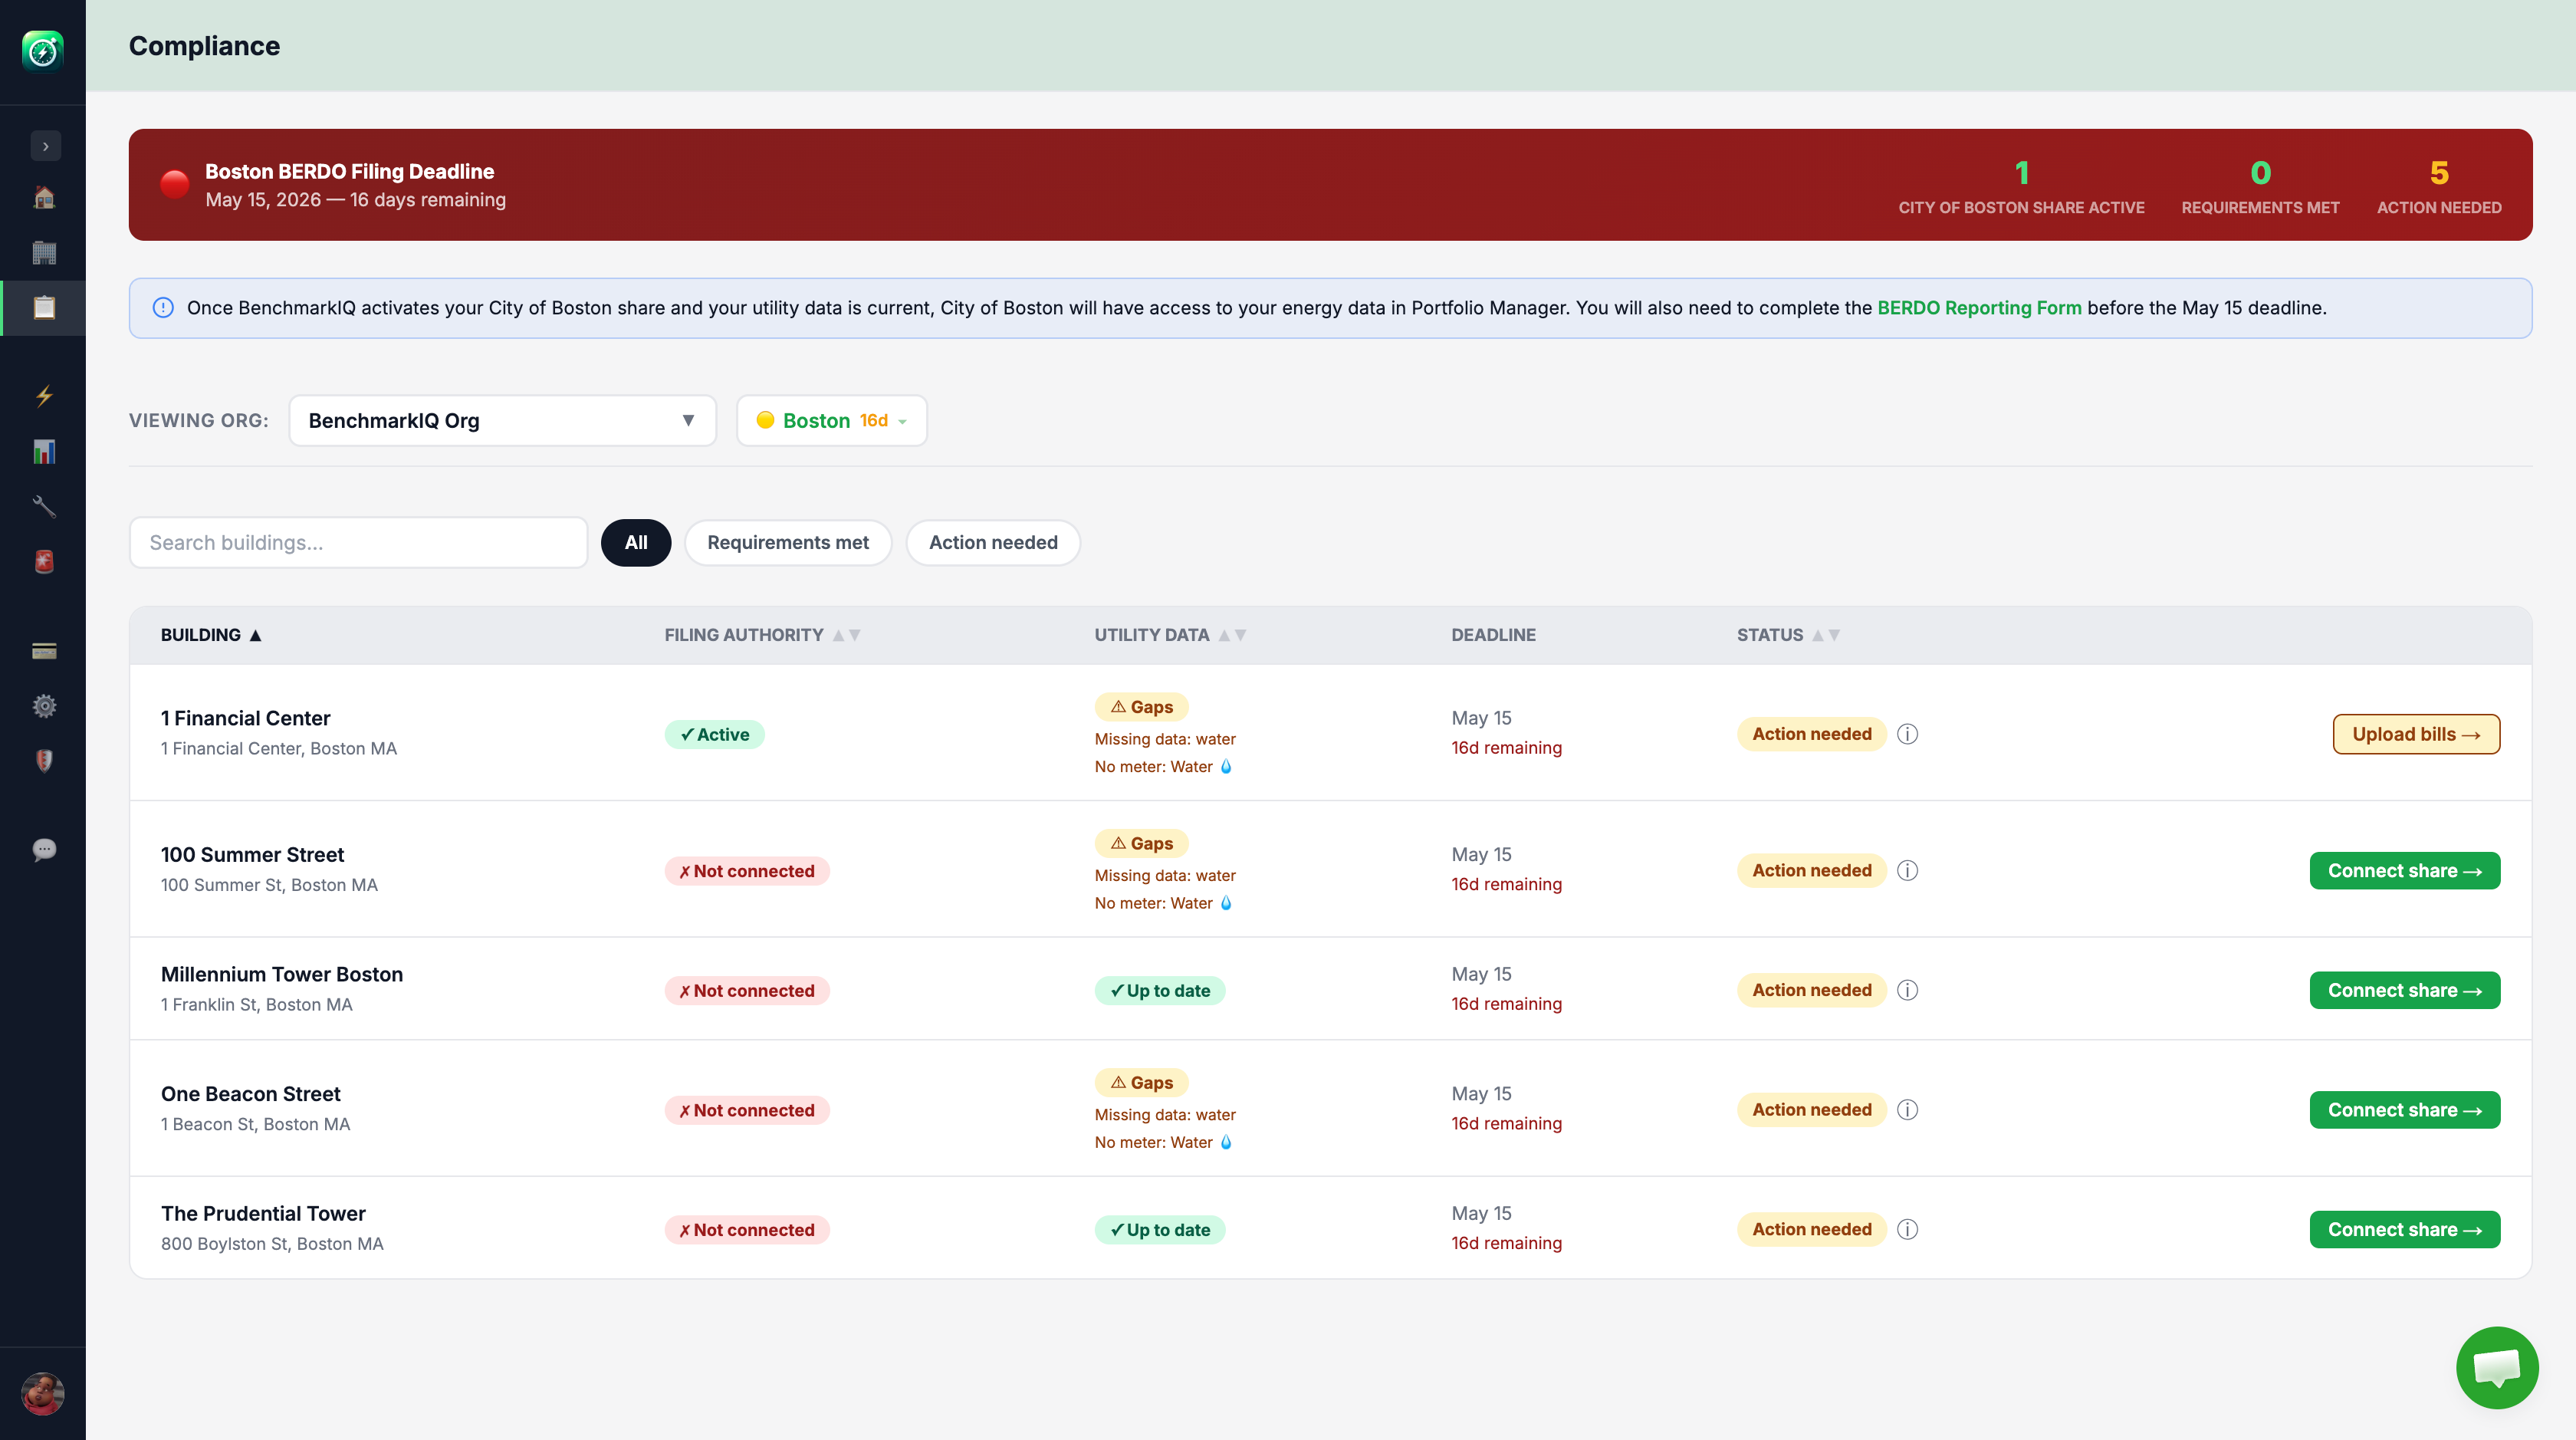The image size is (2576, 1440).
Task: Open the shield security icon
Action: pos(44,761)
